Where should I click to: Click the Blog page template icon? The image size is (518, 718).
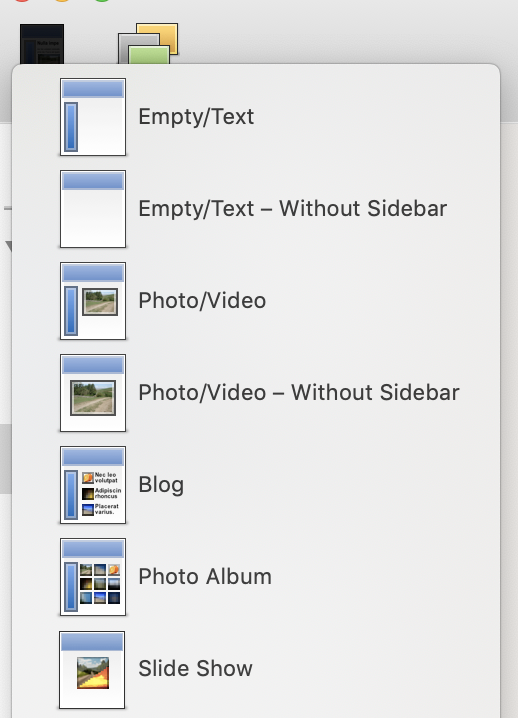tap(93, 485)
